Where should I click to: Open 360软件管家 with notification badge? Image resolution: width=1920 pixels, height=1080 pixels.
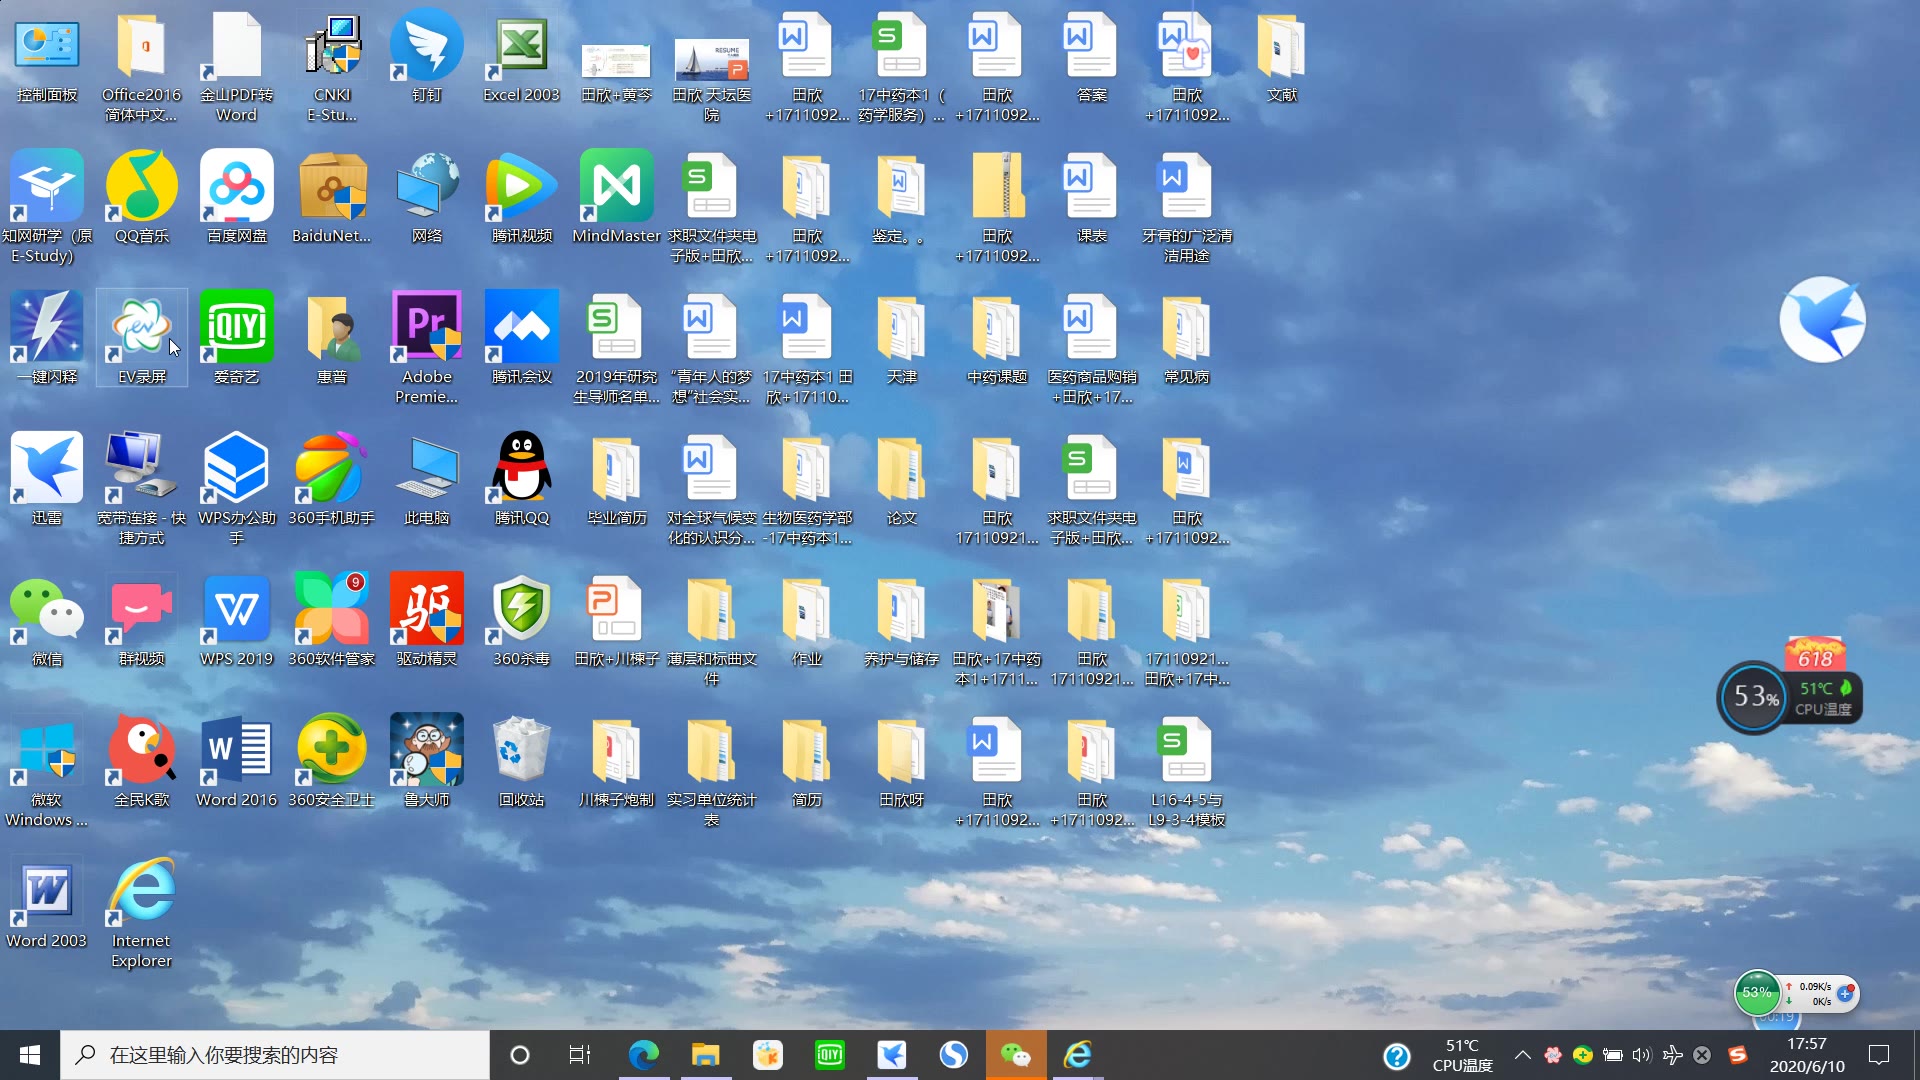click(x=332, y=621)
